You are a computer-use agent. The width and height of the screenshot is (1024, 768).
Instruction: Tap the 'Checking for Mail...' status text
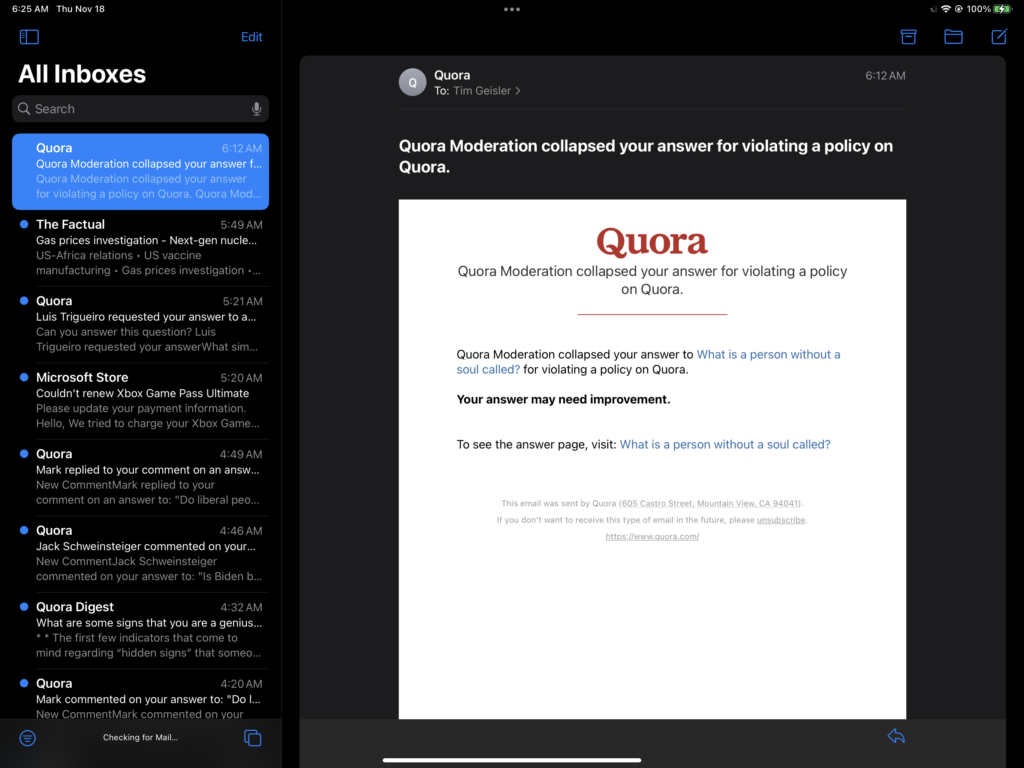tap(140, 737)
